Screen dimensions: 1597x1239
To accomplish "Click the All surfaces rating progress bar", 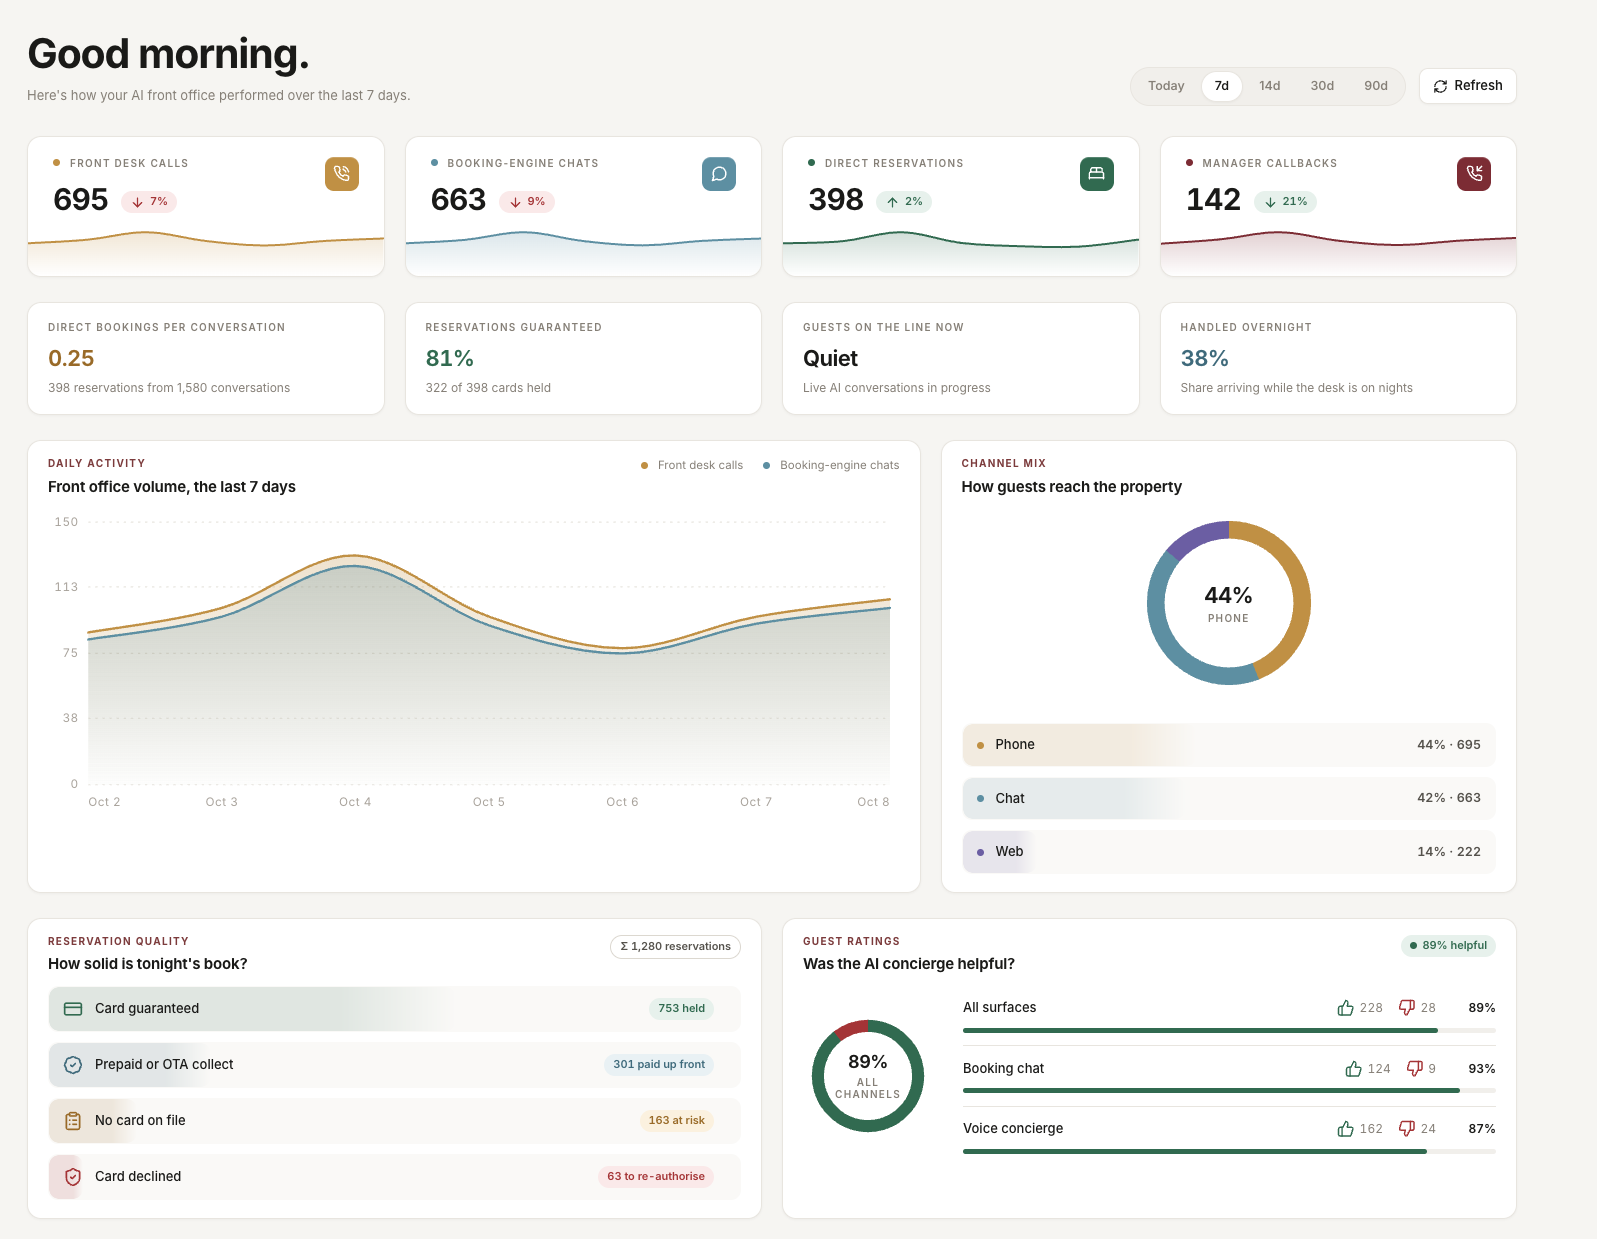I will 1229,1030.
